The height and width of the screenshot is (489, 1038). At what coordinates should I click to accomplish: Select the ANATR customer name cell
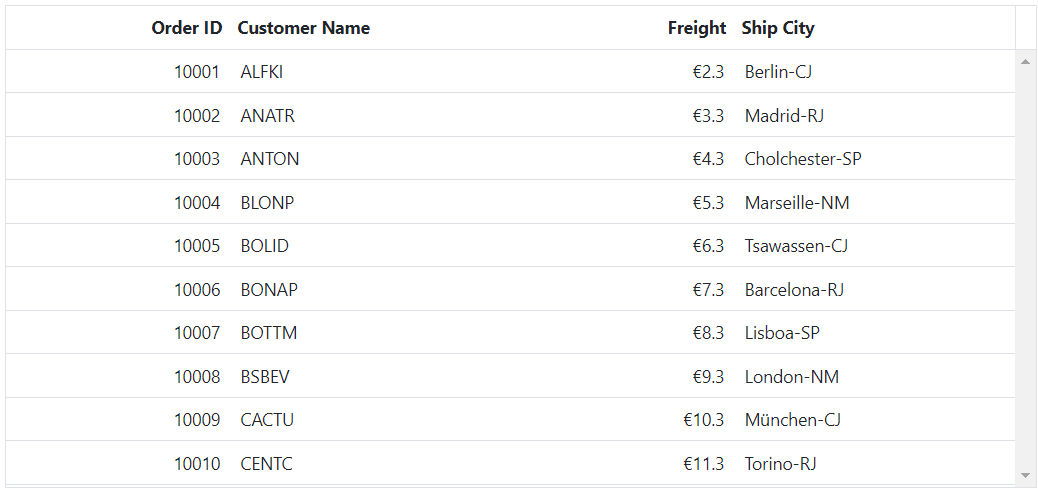coord(267,116)
